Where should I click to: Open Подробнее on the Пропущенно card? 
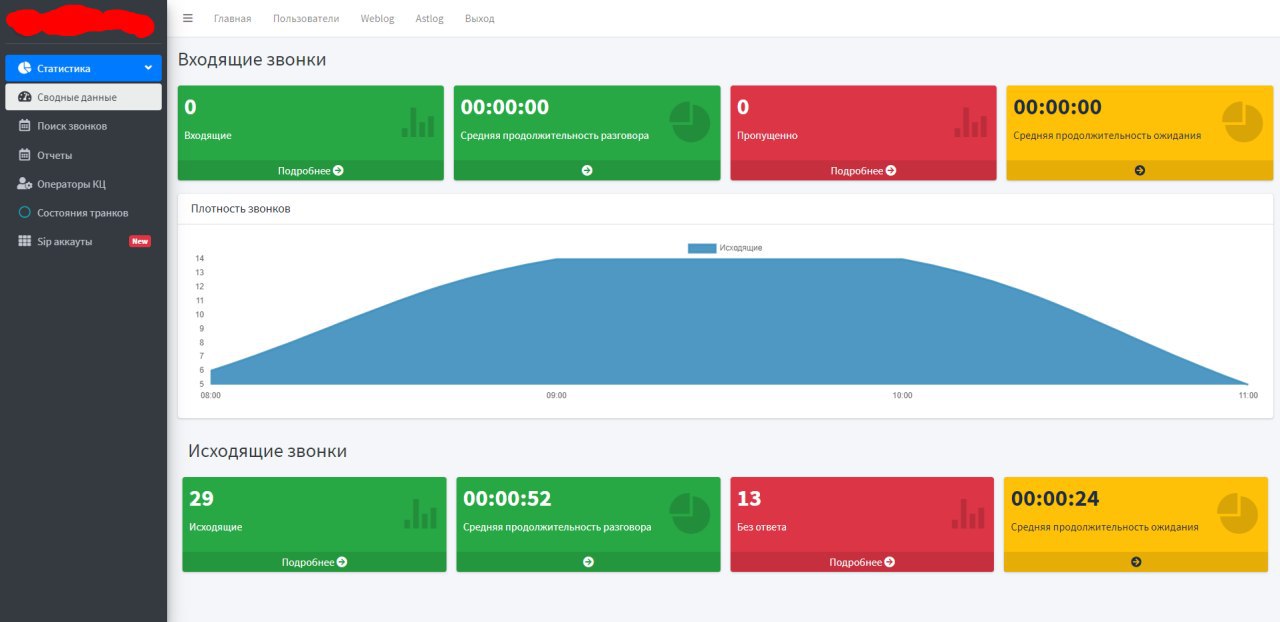[863, 170]
